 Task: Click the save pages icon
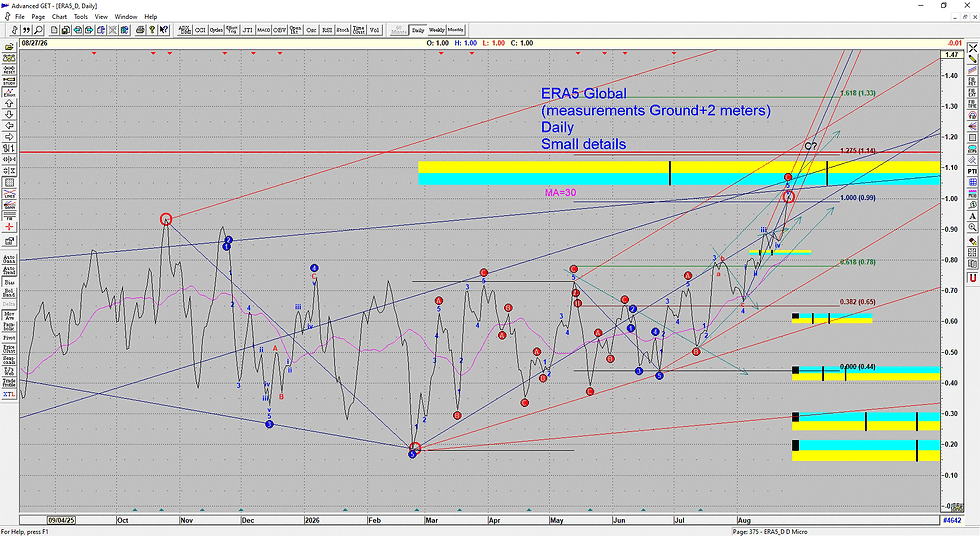point(66,29)
